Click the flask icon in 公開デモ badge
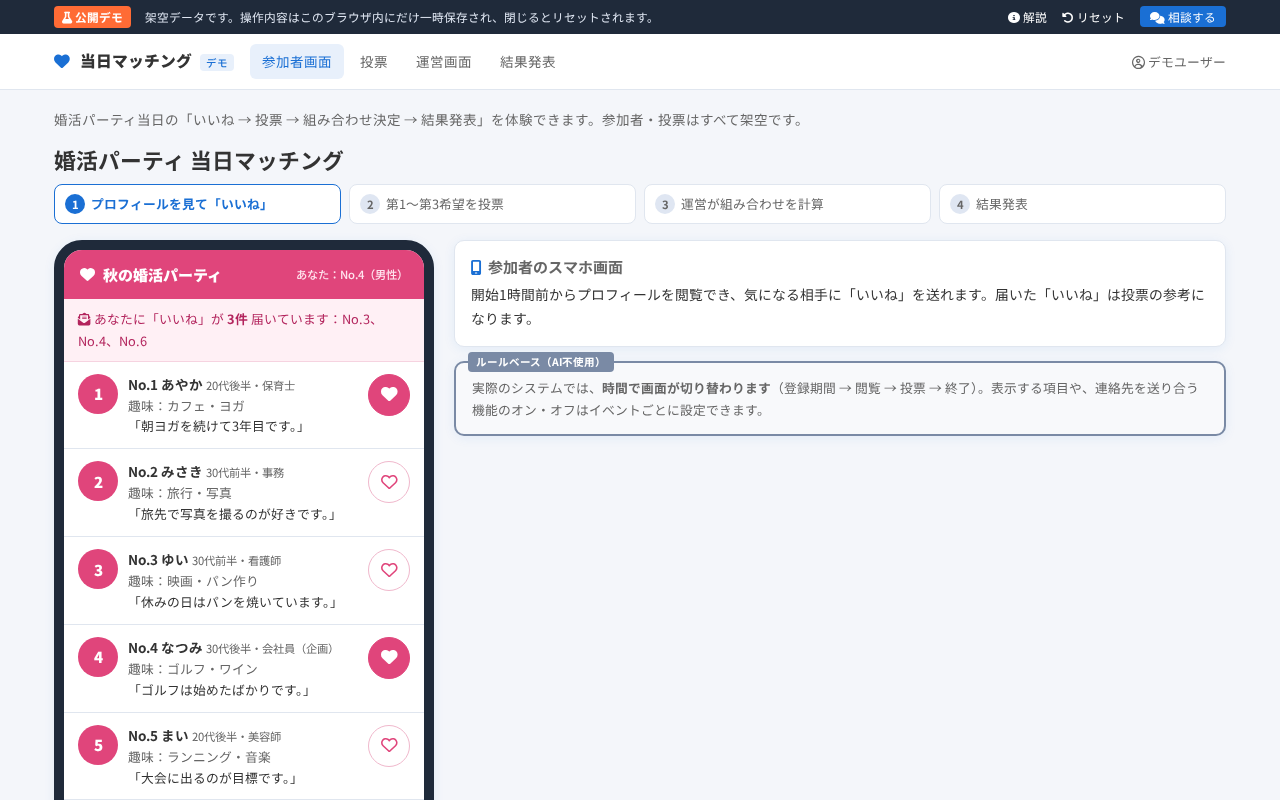 [x=67, y=17]
